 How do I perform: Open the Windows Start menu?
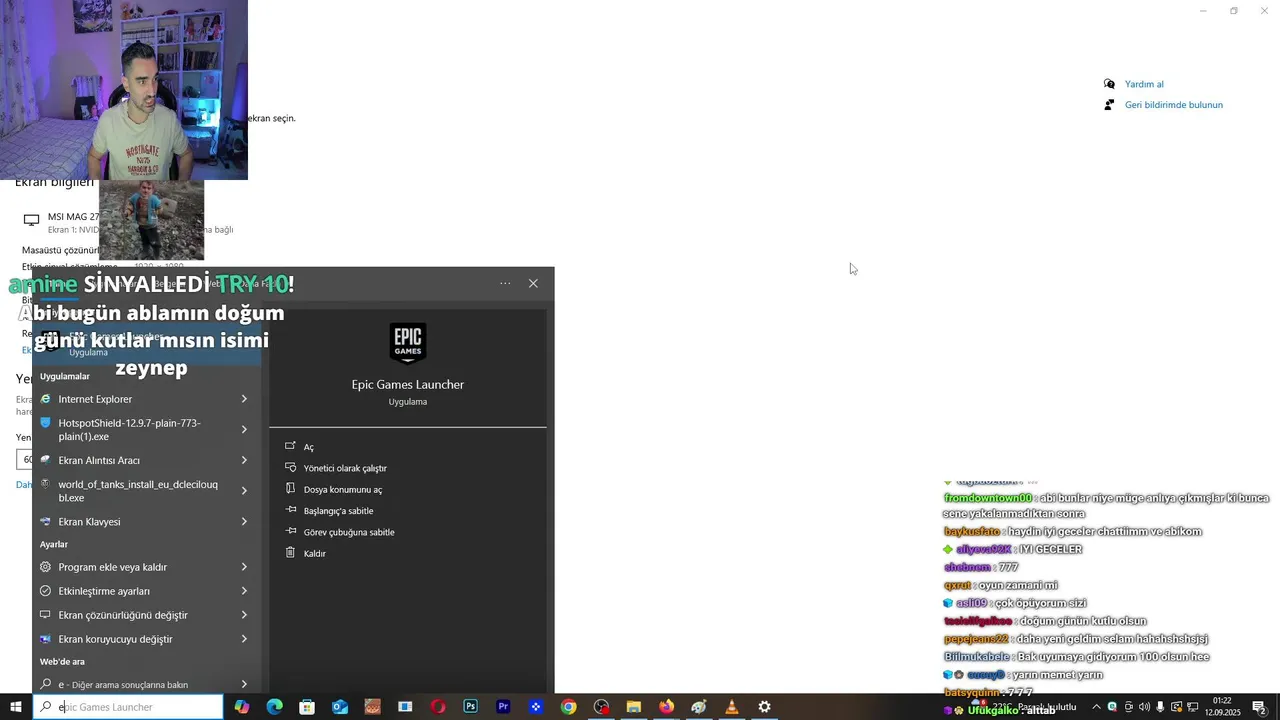[15, 707]
